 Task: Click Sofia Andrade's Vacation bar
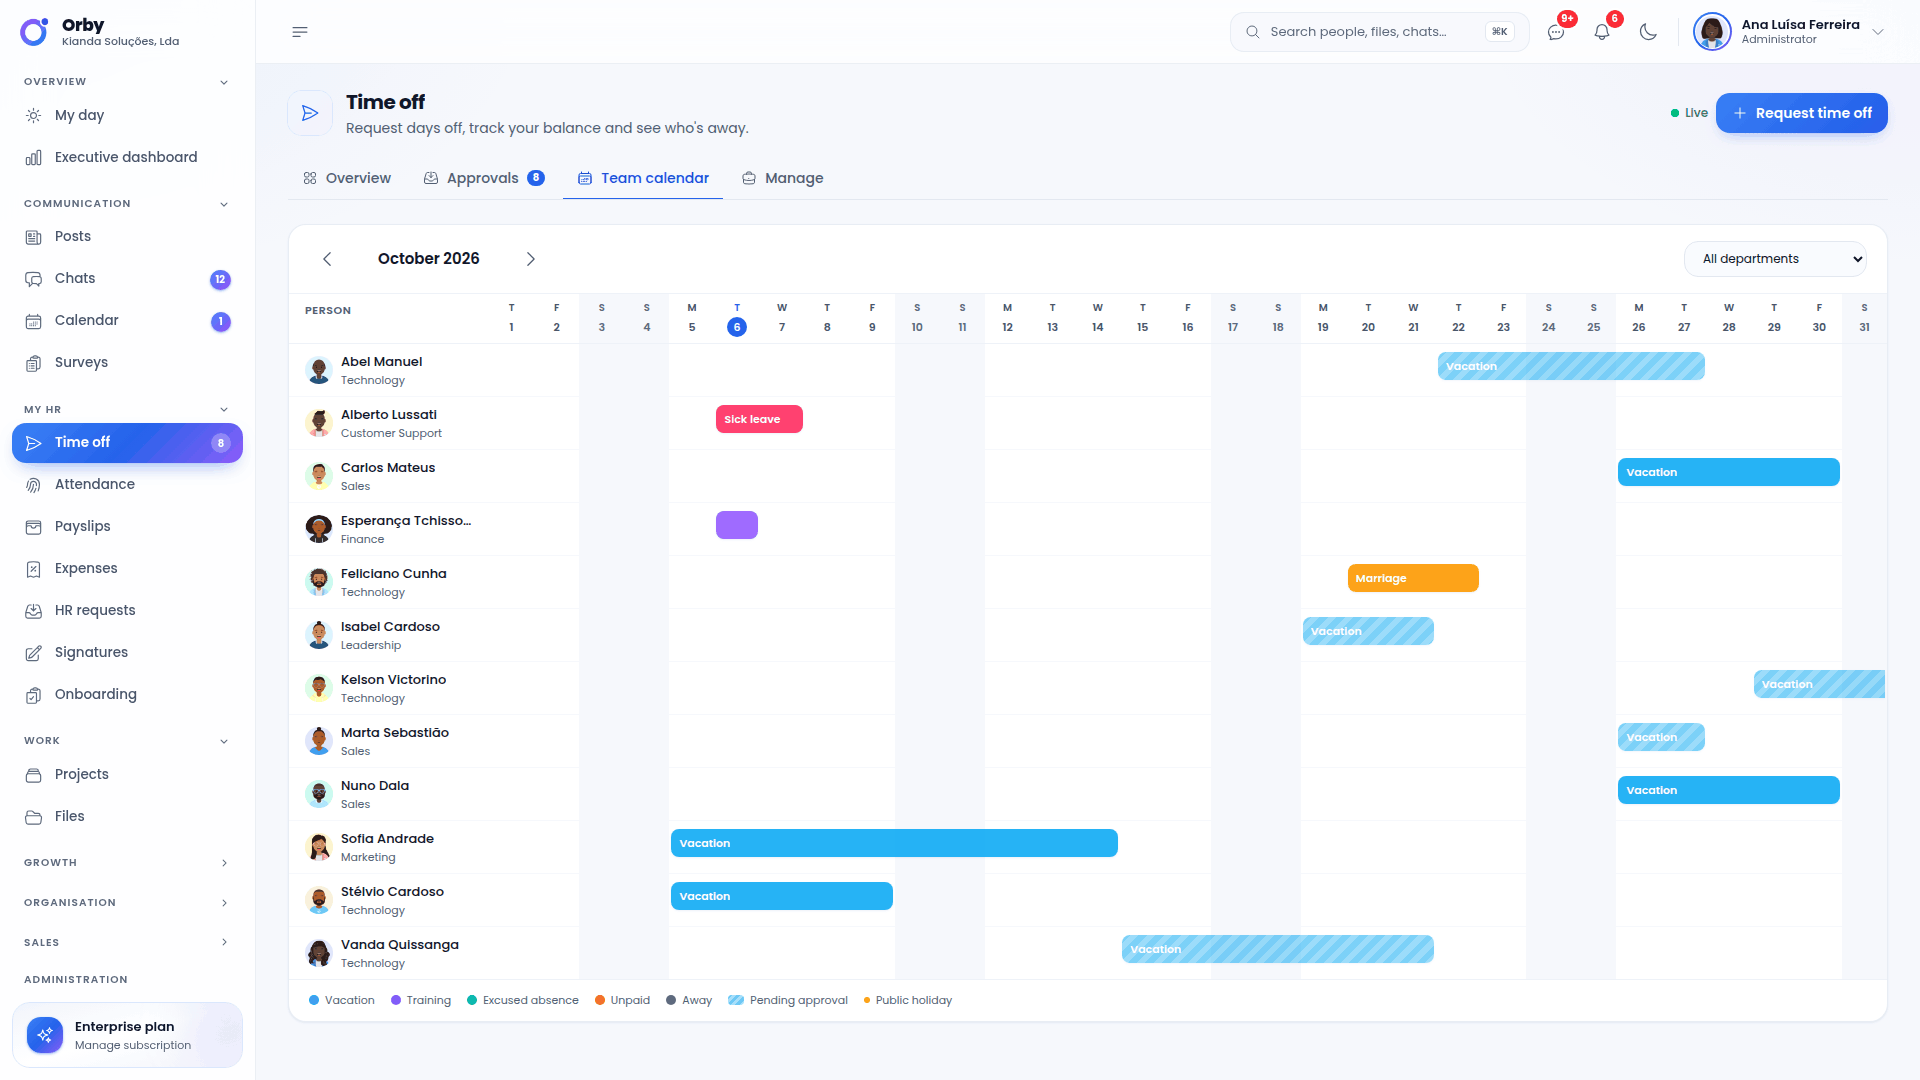894,843
